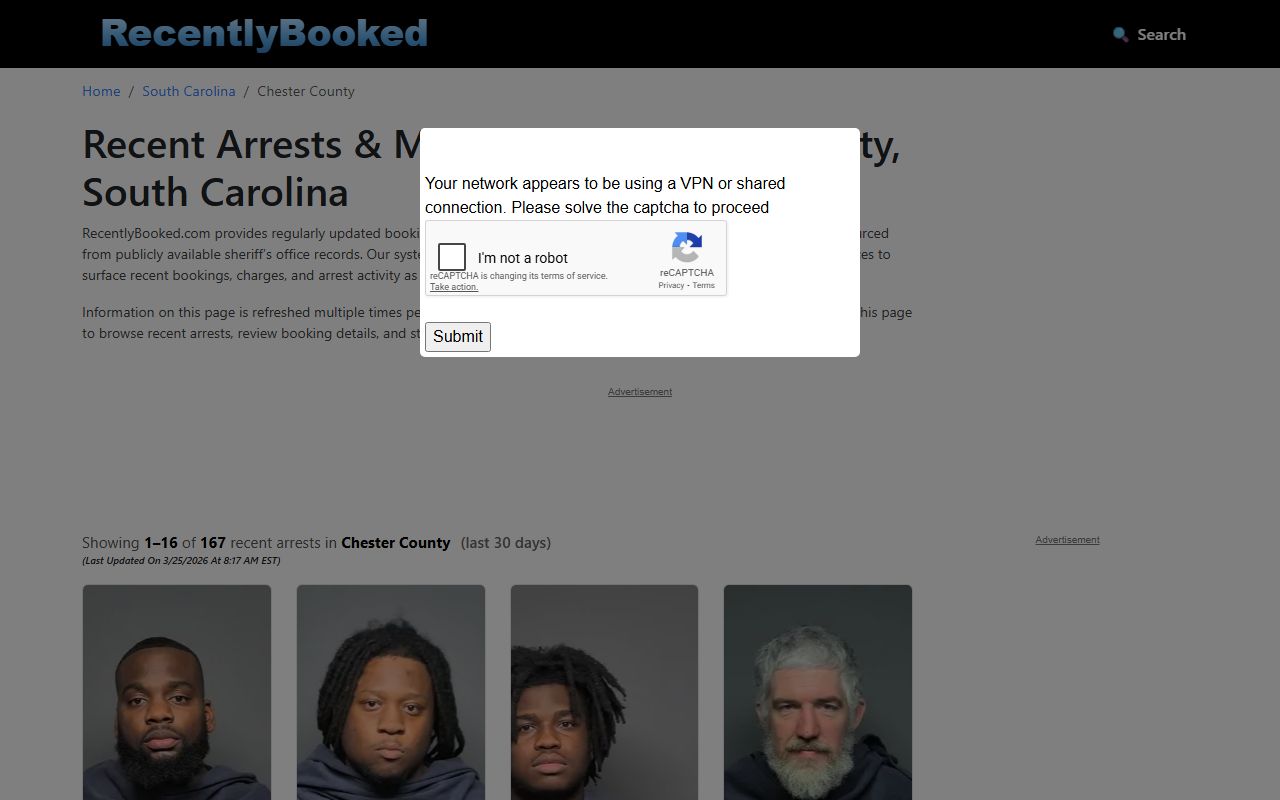Go to the Home breadcrumb
This screenshot has width=1280, height=800.
tap(101, 91)
